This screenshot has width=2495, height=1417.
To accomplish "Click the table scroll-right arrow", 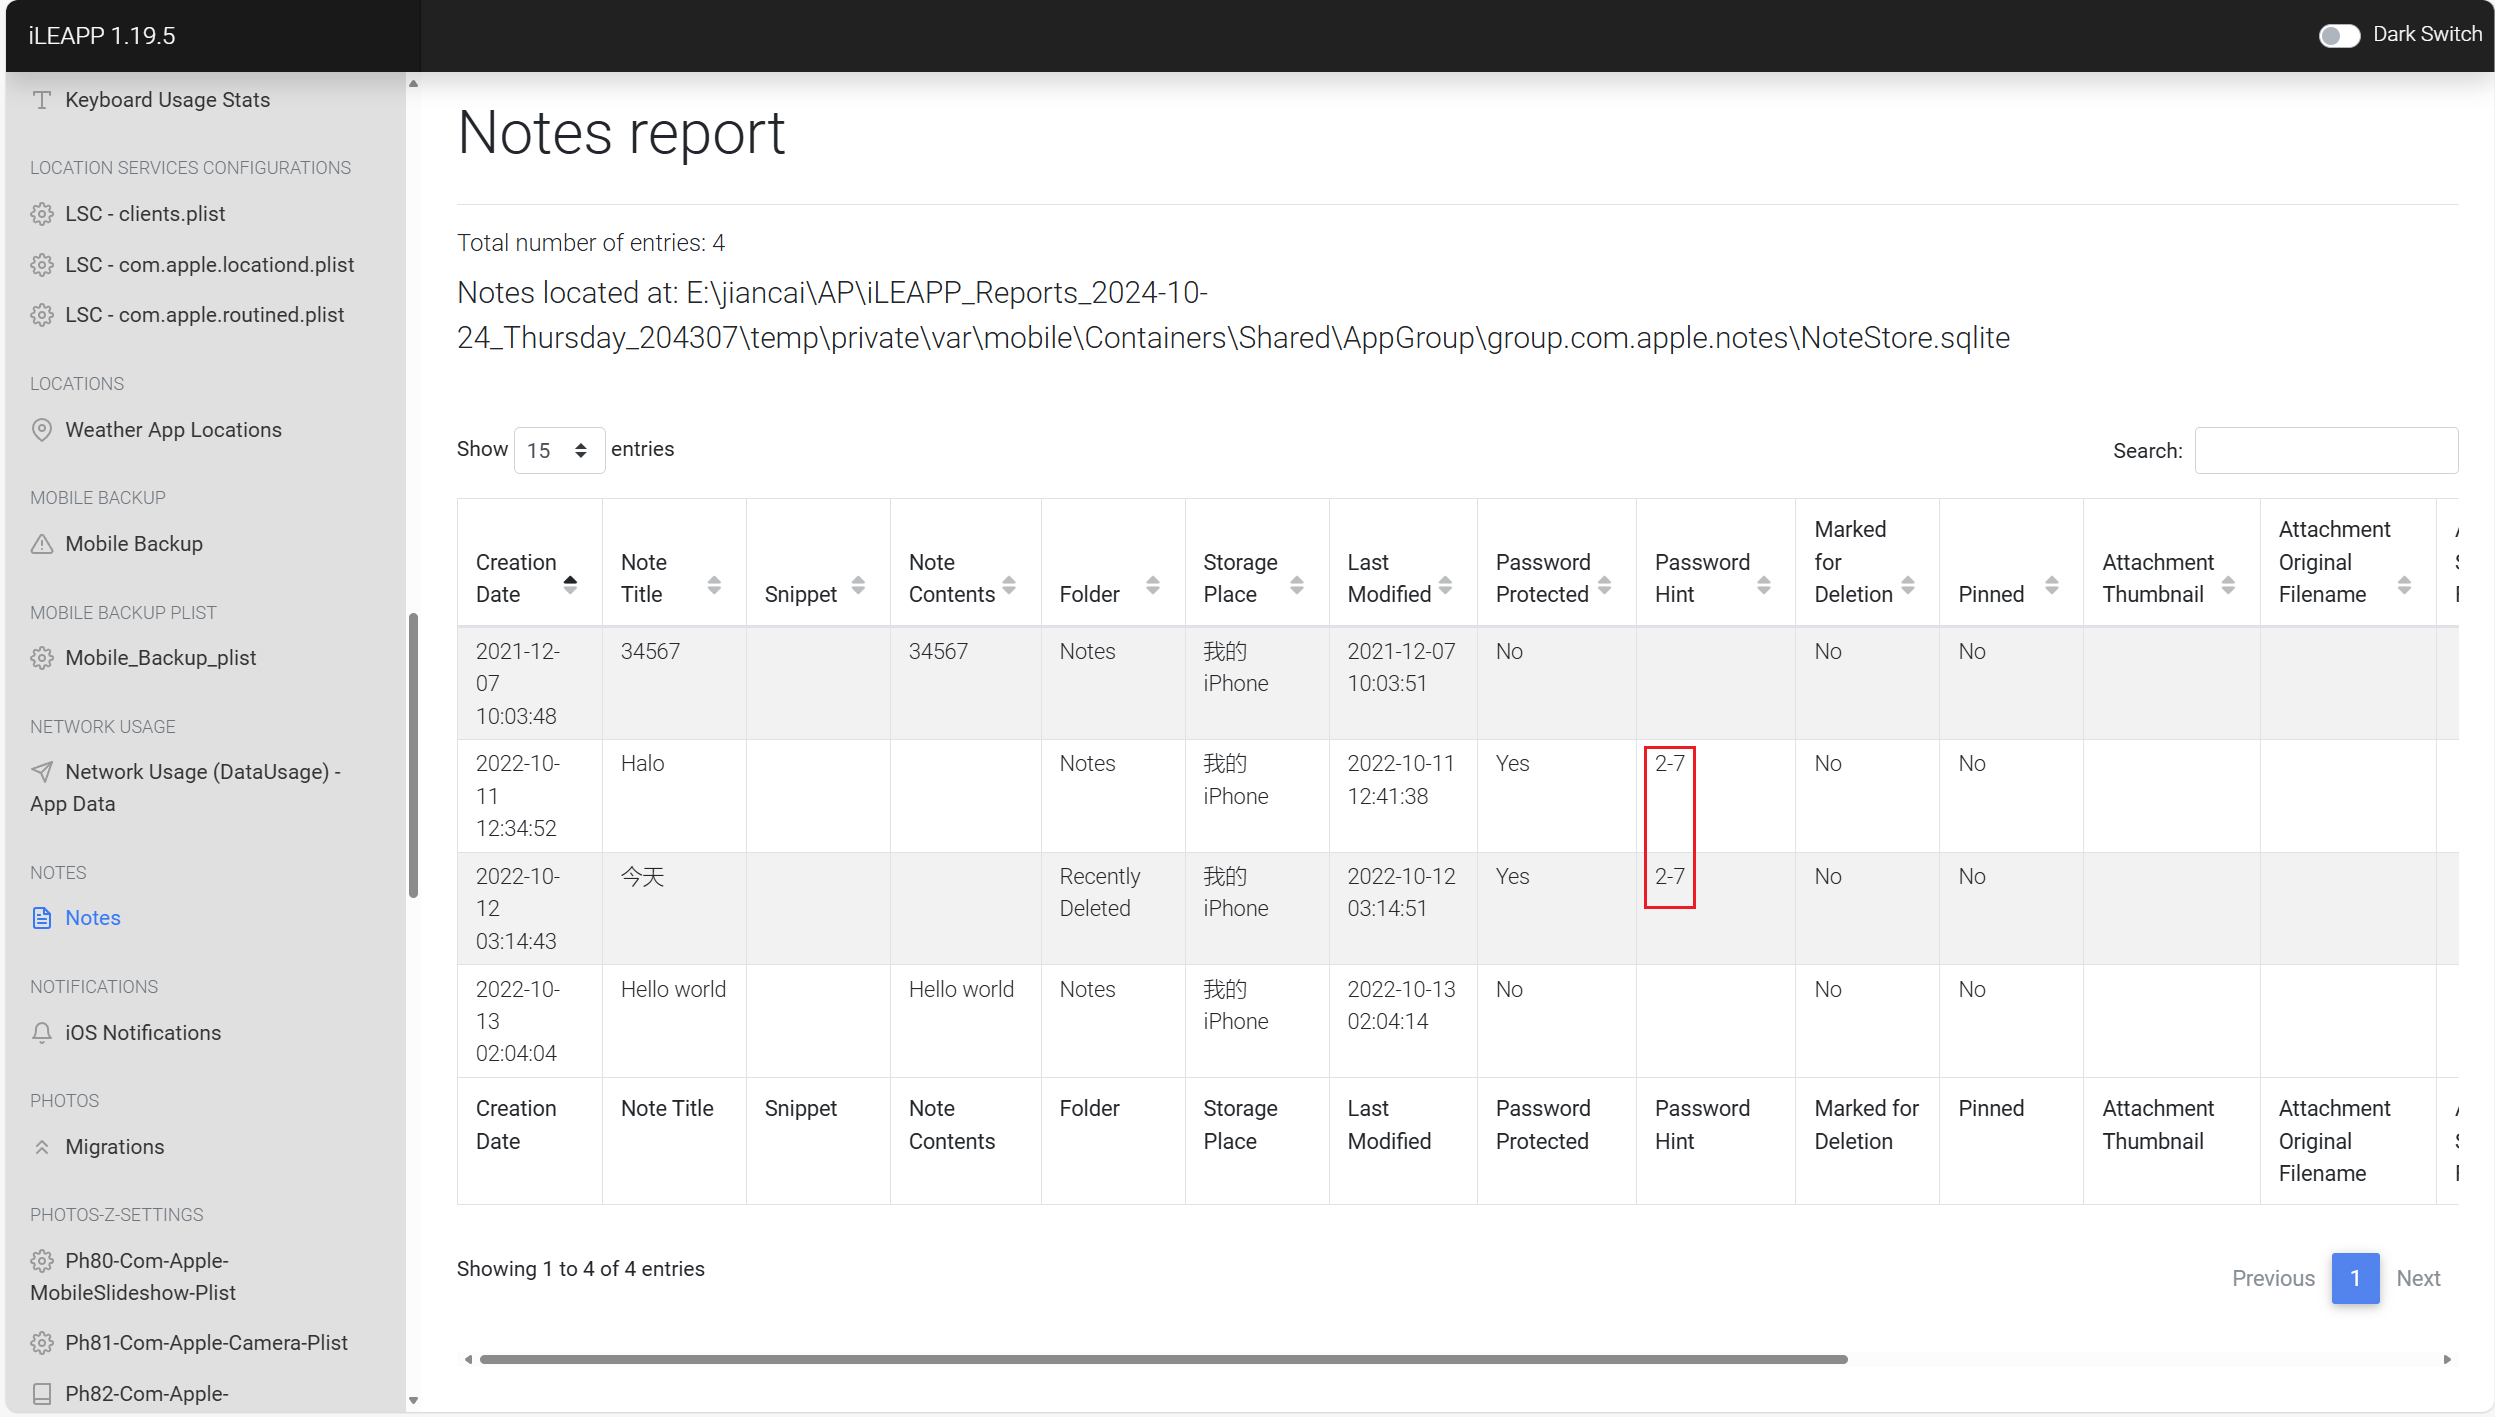I will pos(2447,1359).
